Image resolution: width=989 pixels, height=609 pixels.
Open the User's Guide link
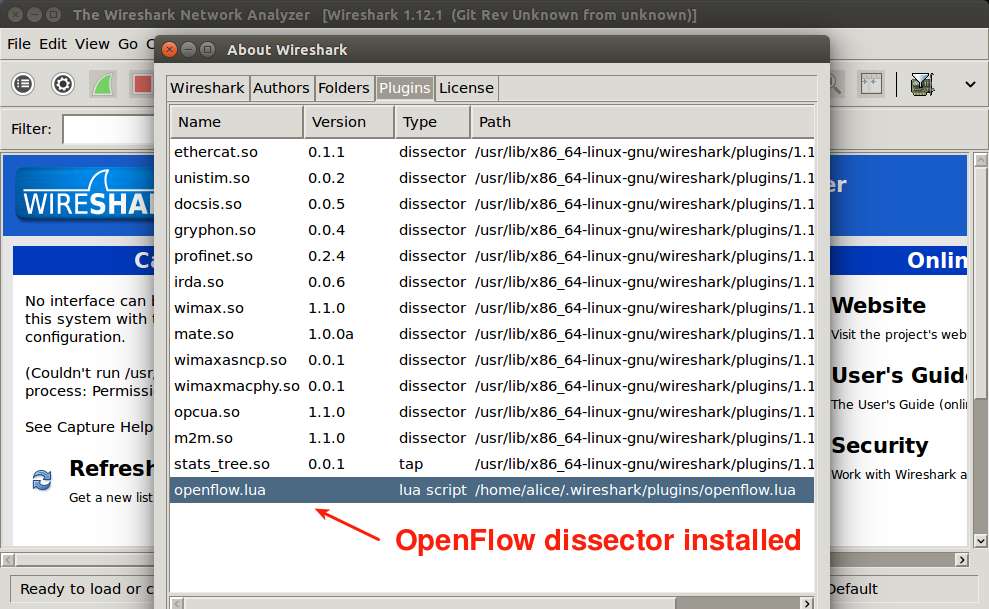(899, 376)
